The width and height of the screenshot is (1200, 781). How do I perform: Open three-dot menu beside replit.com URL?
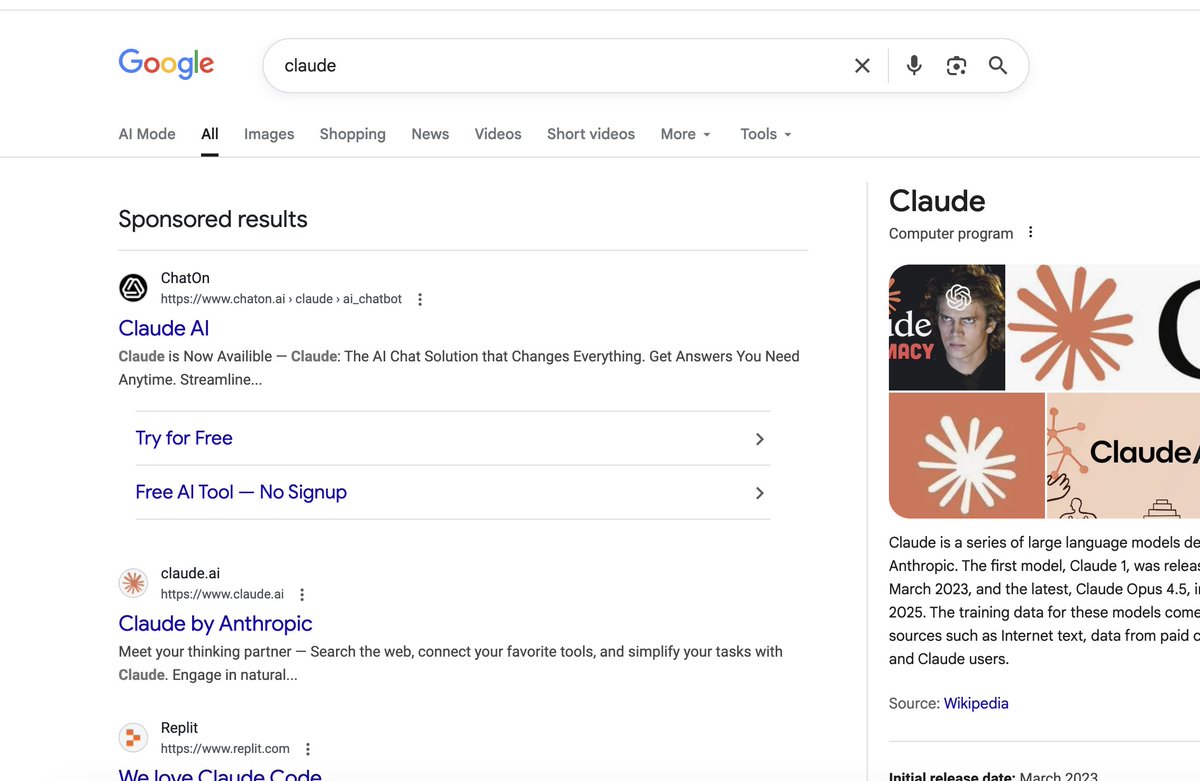click(x=308, y=749)
